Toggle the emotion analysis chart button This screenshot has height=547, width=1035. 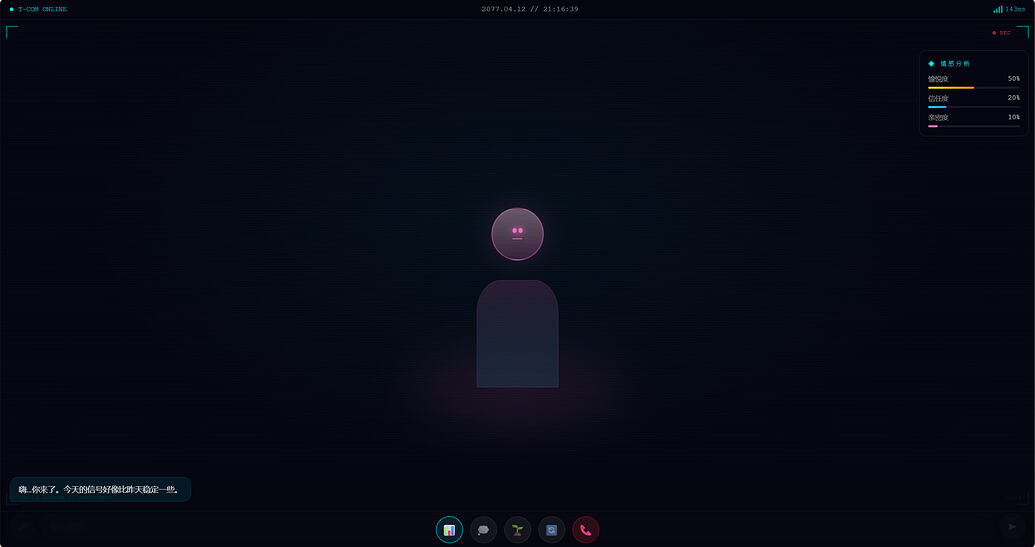point(449,530)
